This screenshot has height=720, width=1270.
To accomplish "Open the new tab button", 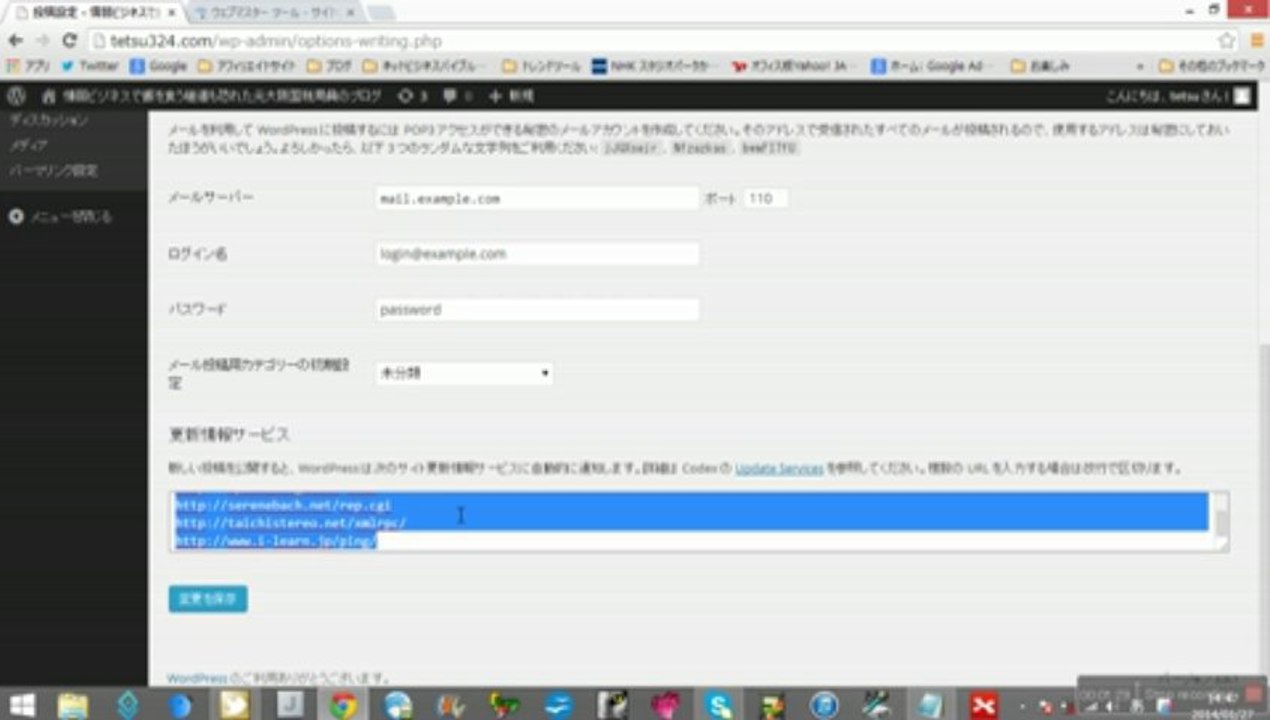I will click(x=381, y=12).
